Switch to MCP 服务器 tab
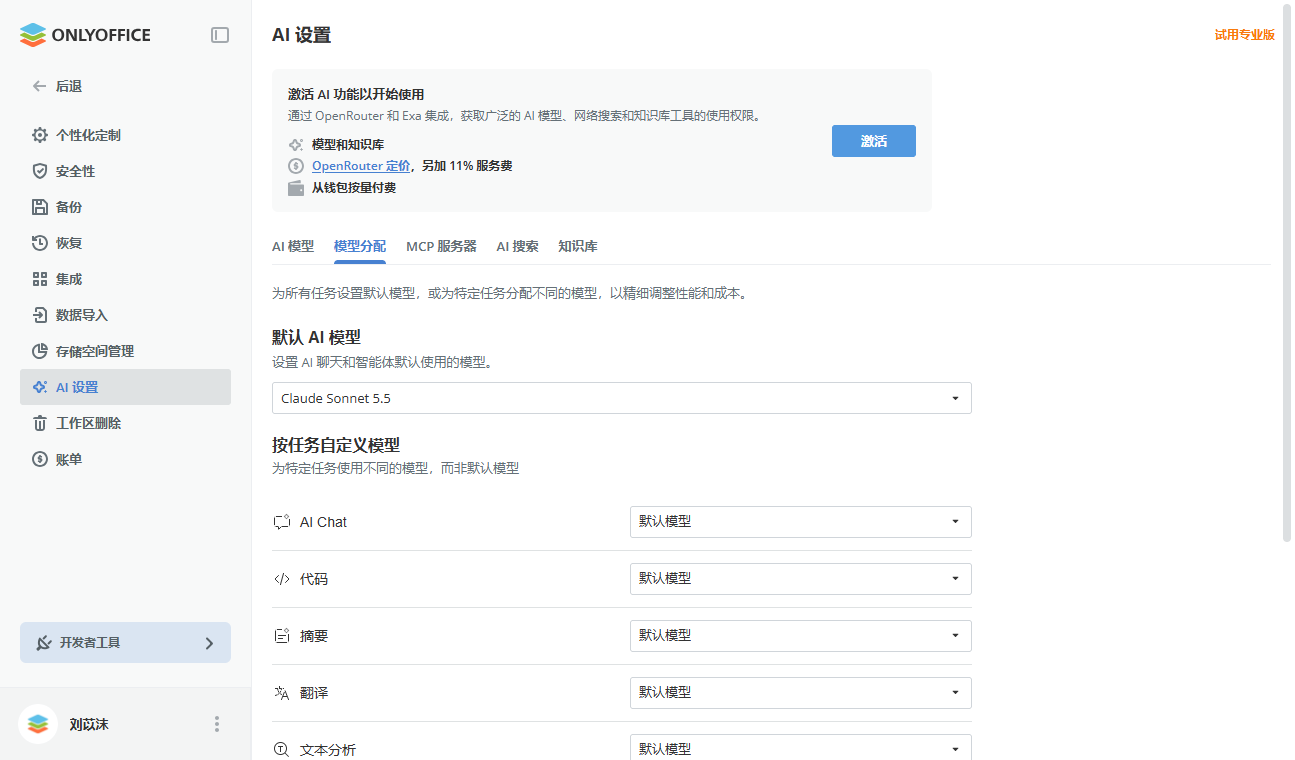Image resolution: width=1295 pixels, height=760 pixels. [441, 246]
